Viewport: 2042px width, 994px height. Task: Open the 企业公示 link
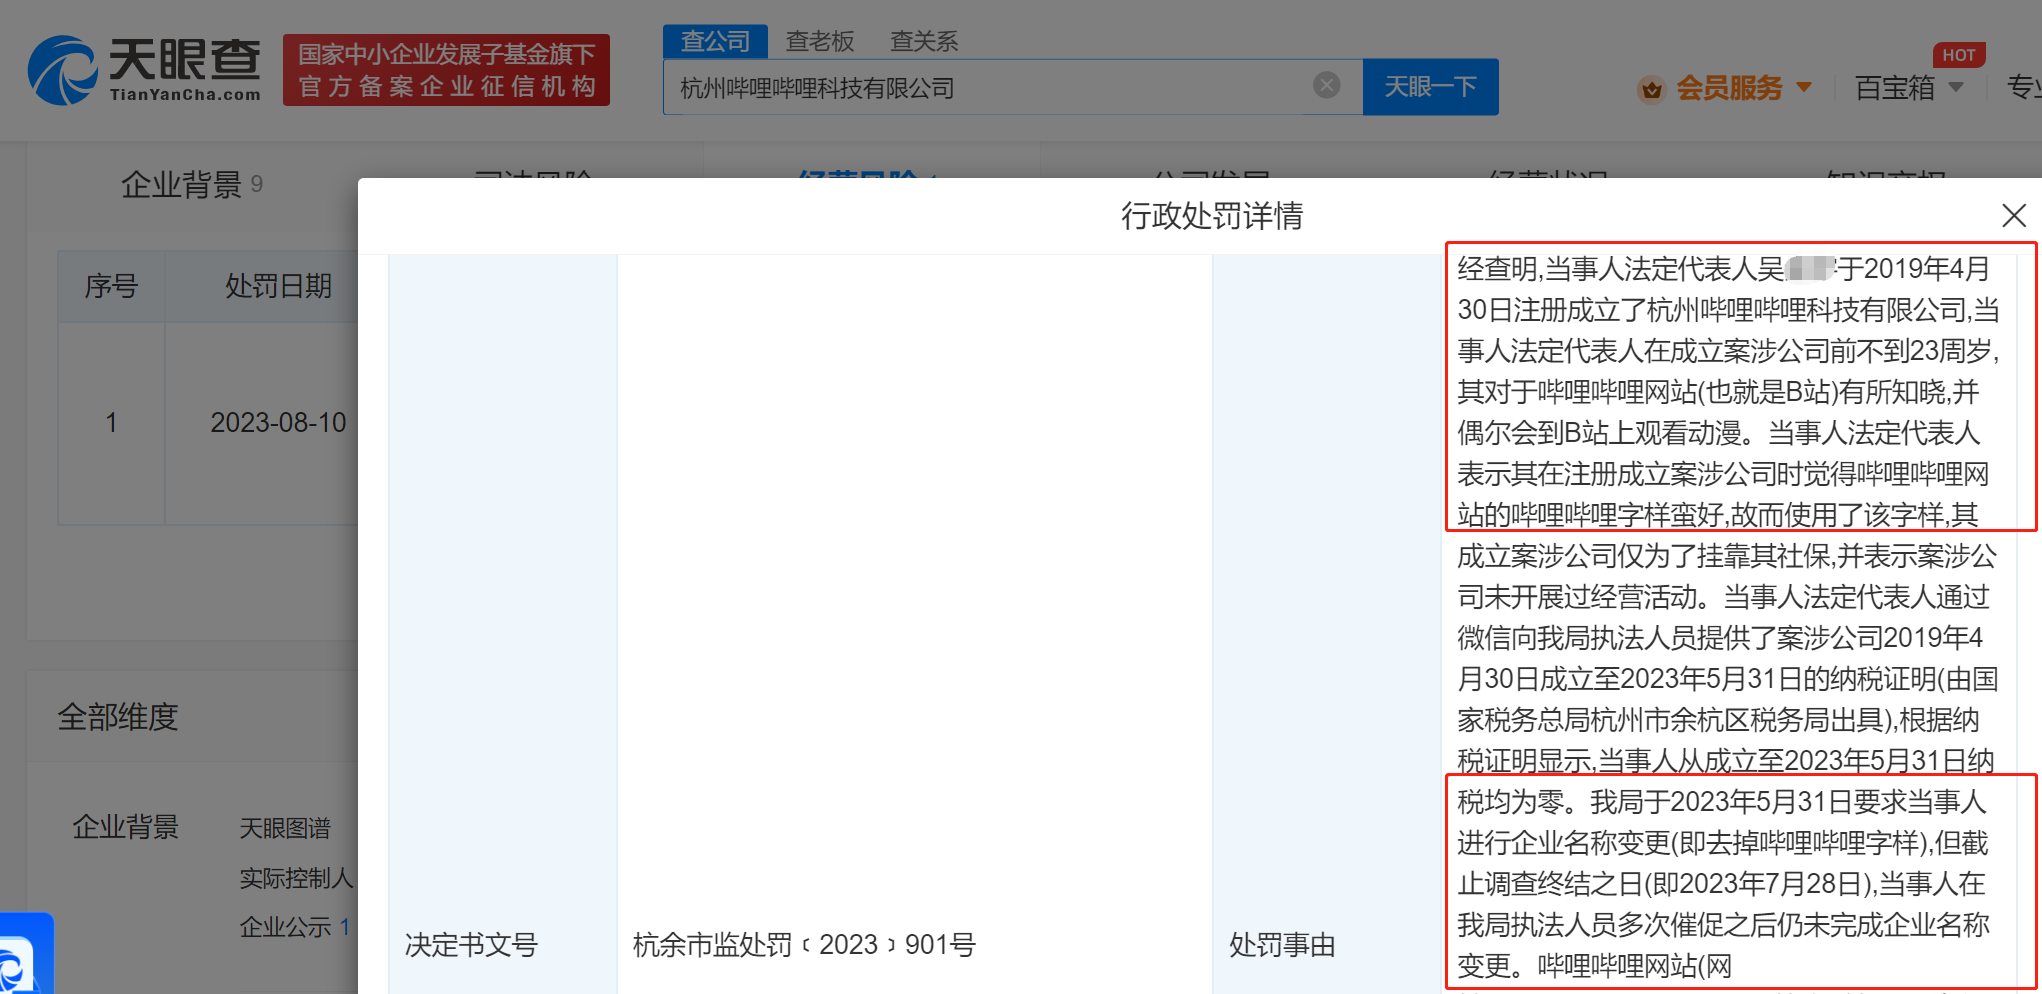(285, 927)
